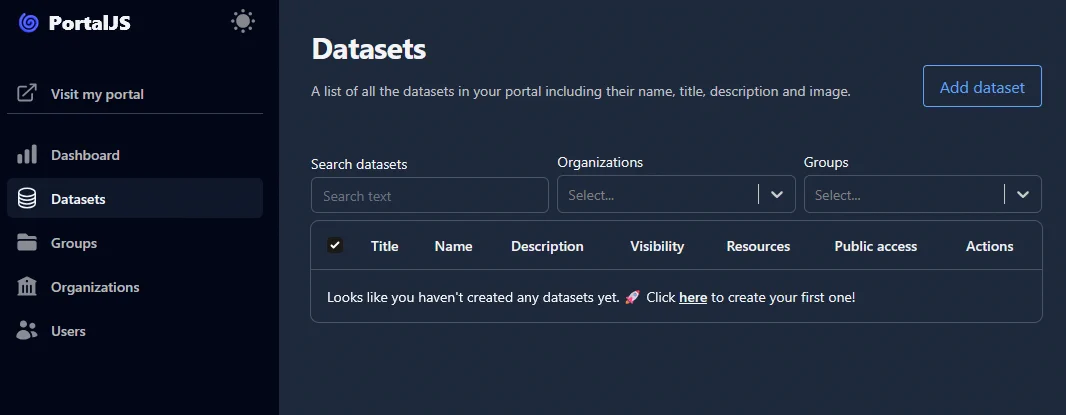
Task: Click the Dashboard bar chart icon
Action: click(x=27, y=154)
